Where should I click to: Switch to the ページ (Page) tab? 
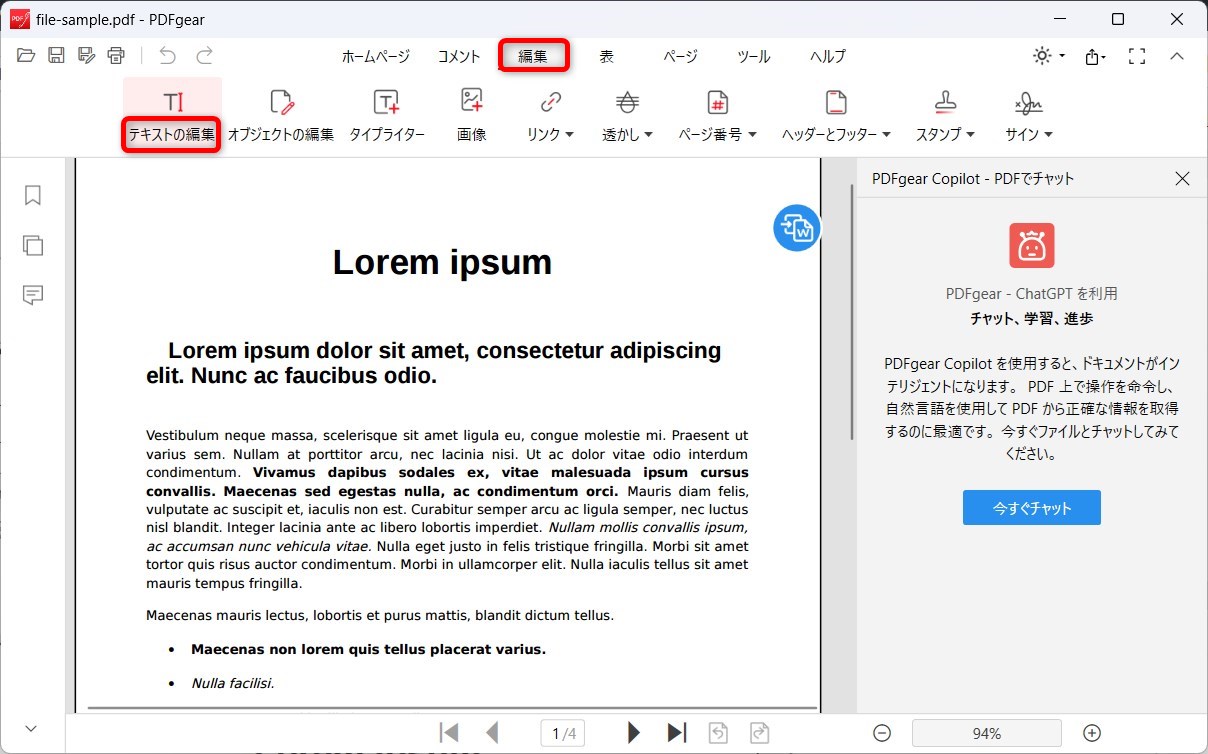coord(680,57)
